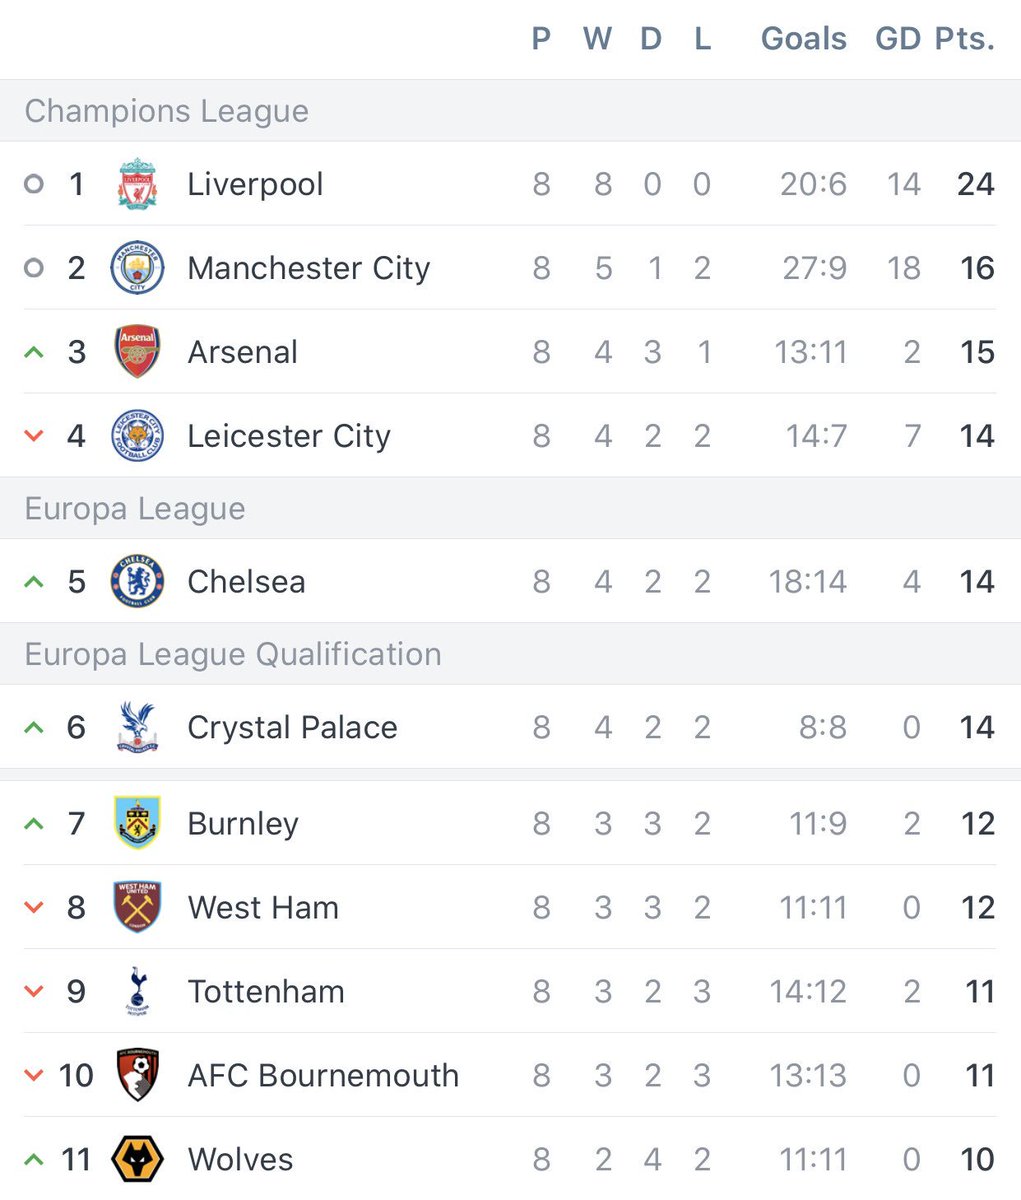This screenshot has height=1200, width=1021.
Task: Click the green up arrow beside Arsenal
Action: (x=34, y=352)
